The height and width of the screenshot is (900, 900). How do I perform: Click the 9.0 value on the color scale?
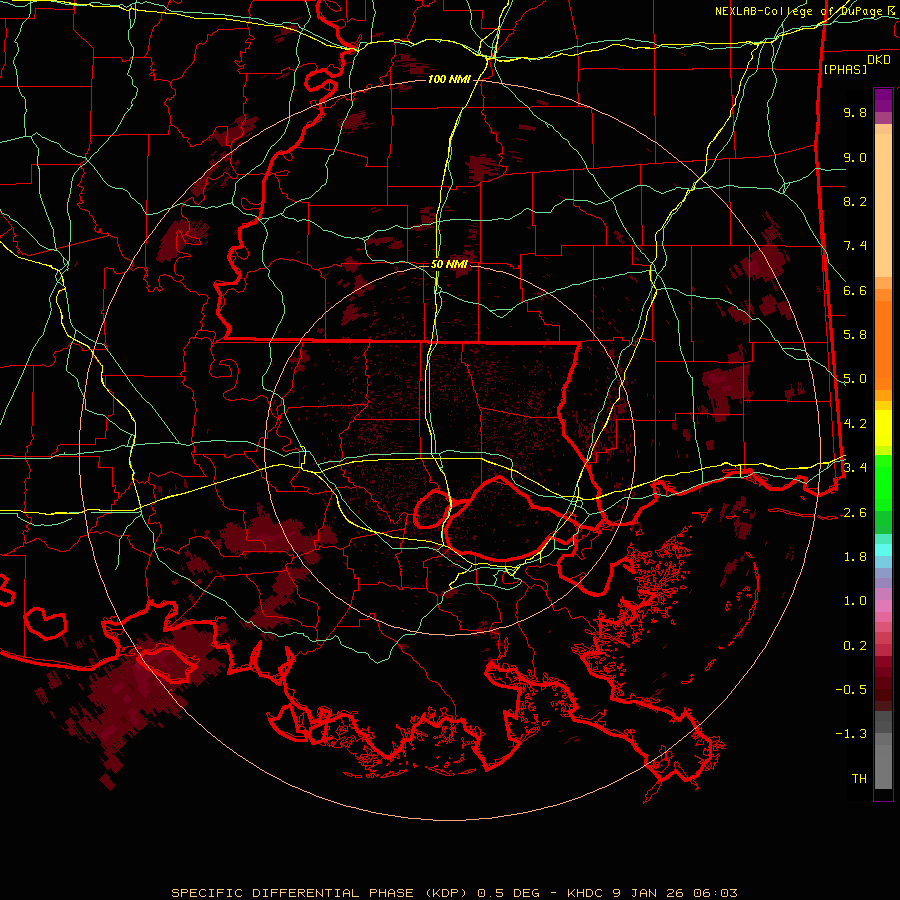855,157
